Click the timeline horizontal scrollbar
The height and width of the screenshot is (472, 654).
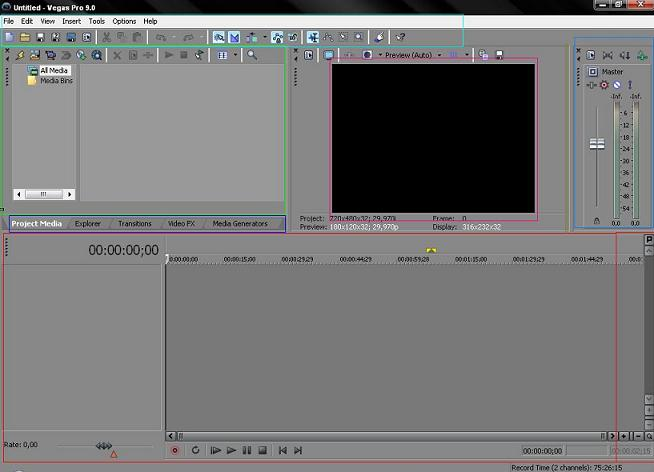click(x=391, y=436)
